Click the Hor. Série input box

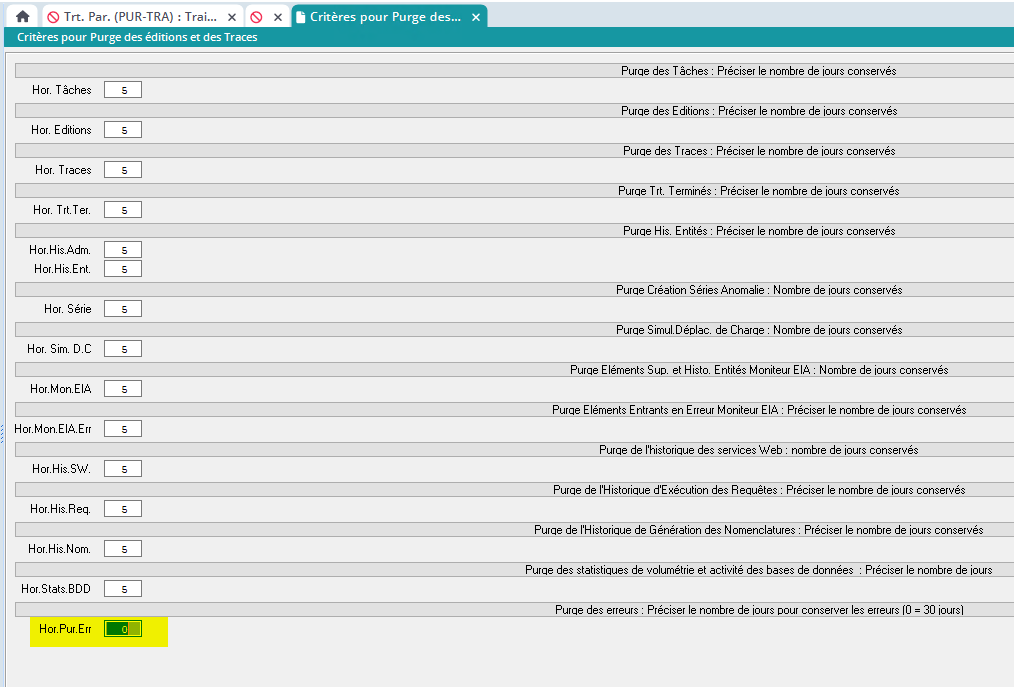coord(123,309)
